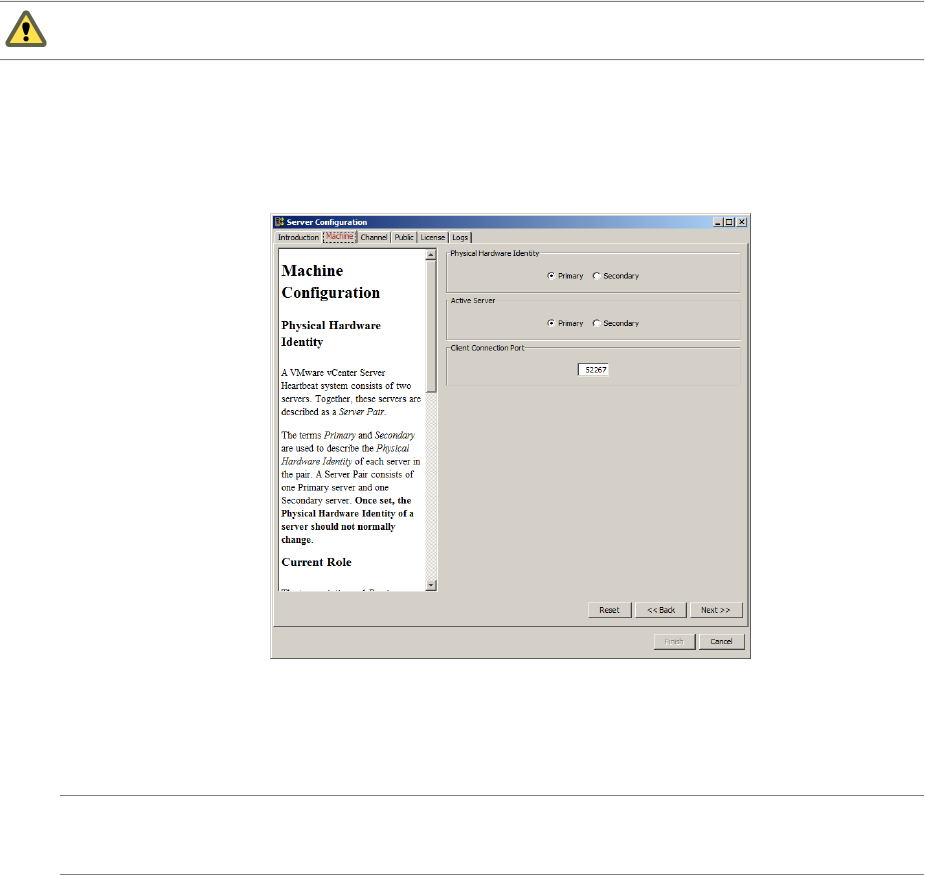Click the Client Connection Port field

pyautogui.click(x=593, y=370)
